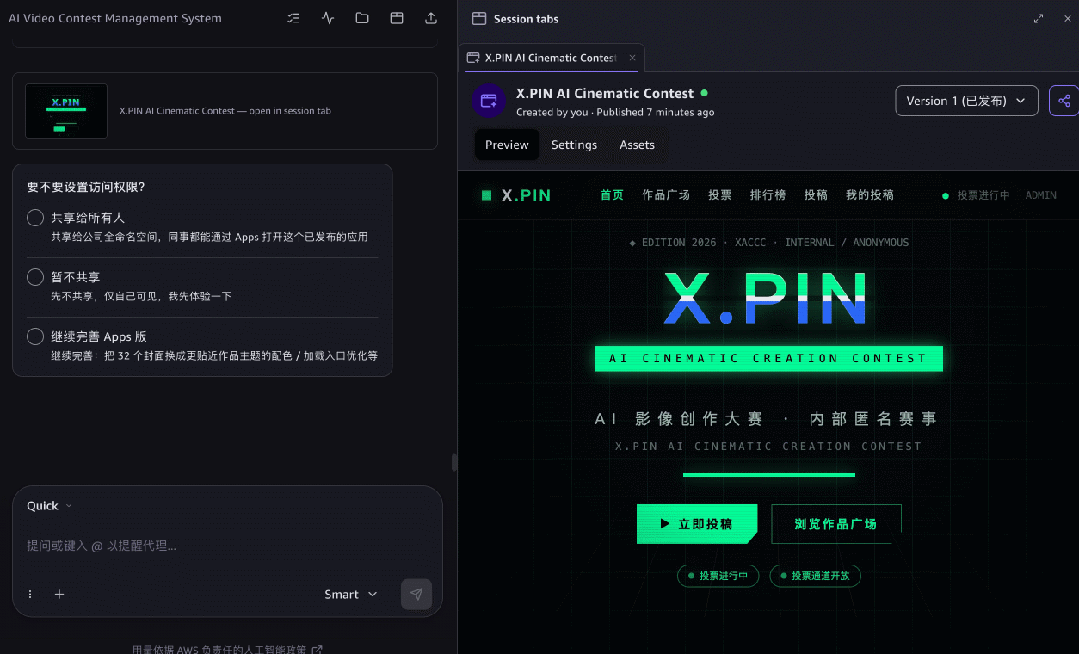Open the Smart model dropdown
This screenshot has height=654, width=1079.
pyautogui.click(x=351, y=594)
